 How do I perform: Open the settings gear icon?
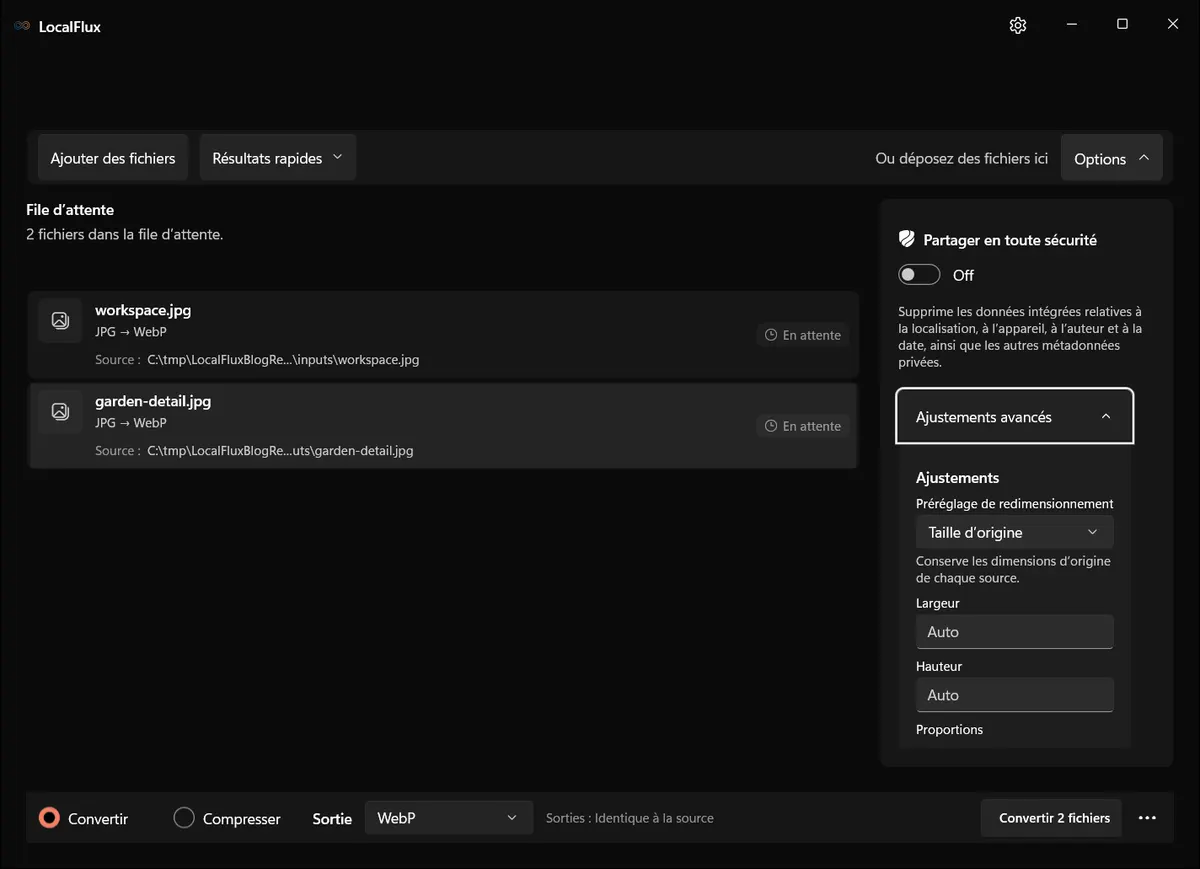point(1018,25)
